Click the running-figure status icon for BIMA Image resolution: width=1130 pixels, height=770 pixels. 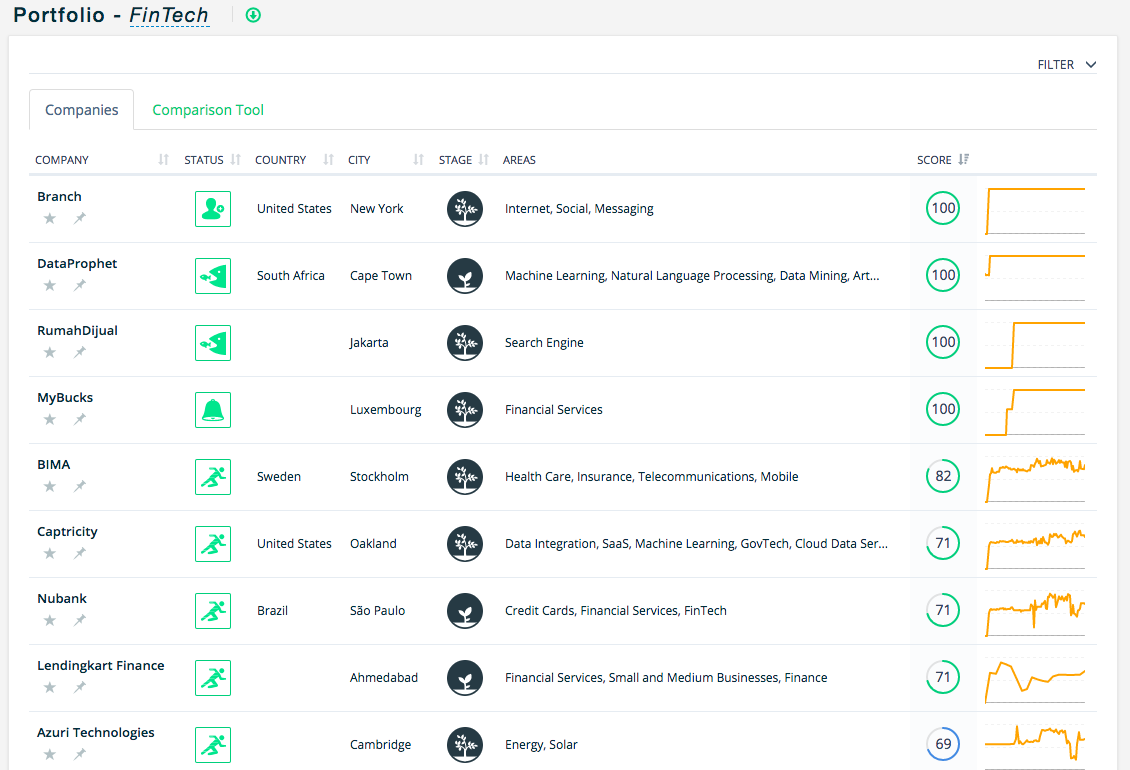[x=212, y=477]
